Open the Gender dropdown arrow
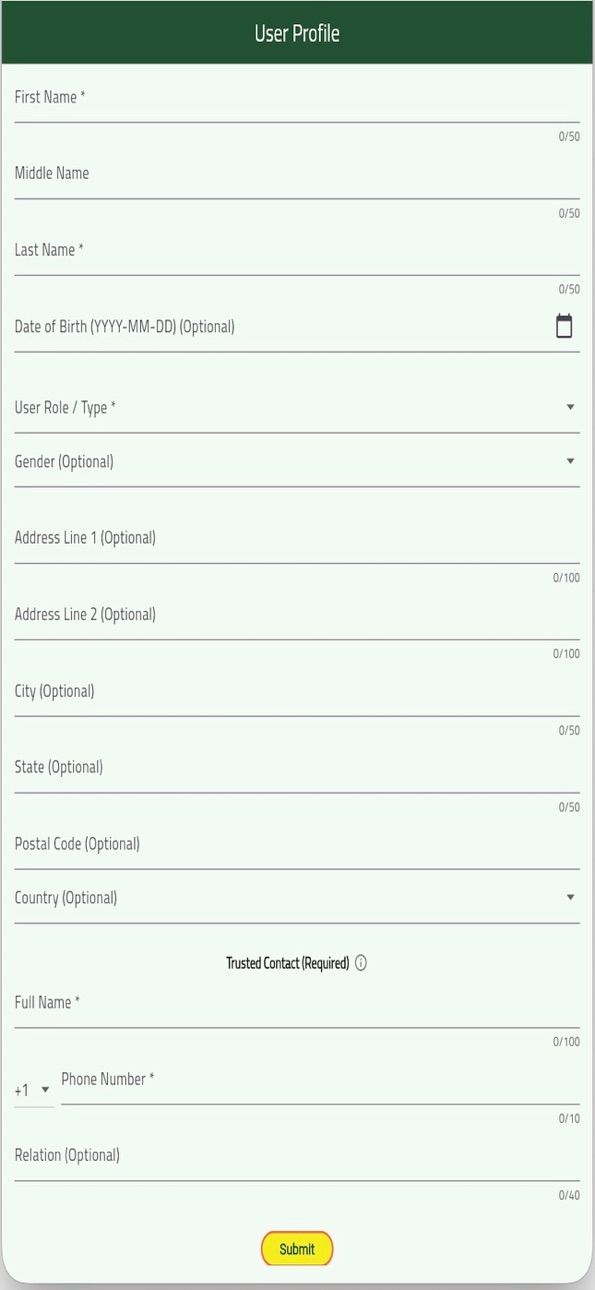Image resolution: width=595 pixels, height=1290 pixels. 570,461
